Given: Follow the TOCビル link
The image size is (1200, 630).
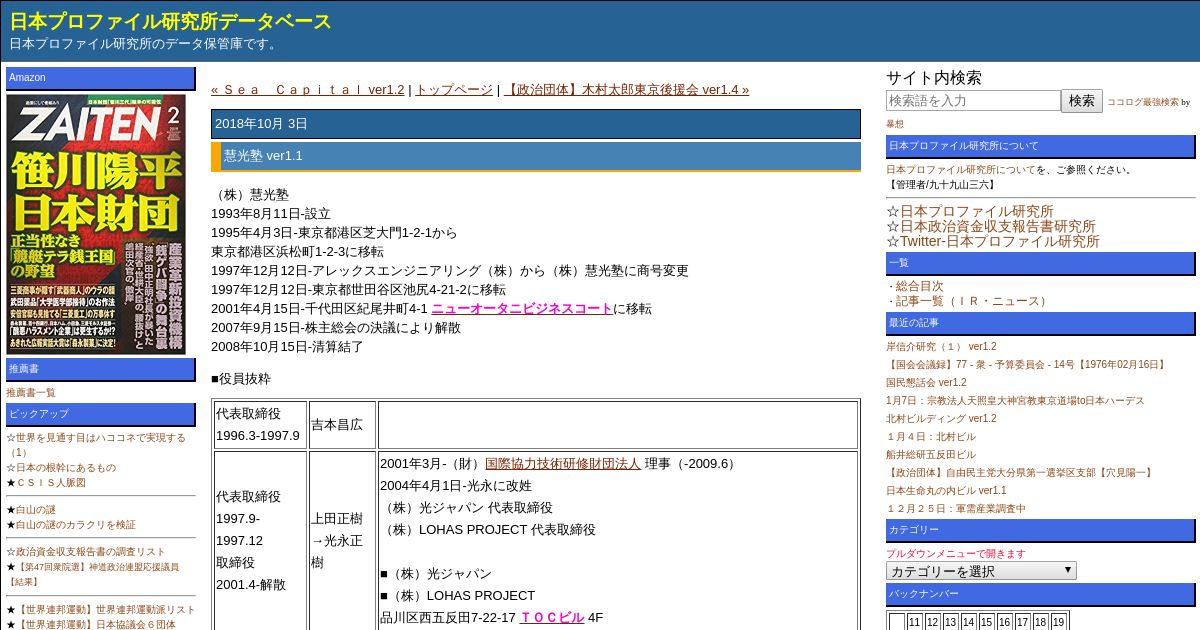Looking at the screenshot, I should pyautogui.click(x=552, y=618).
